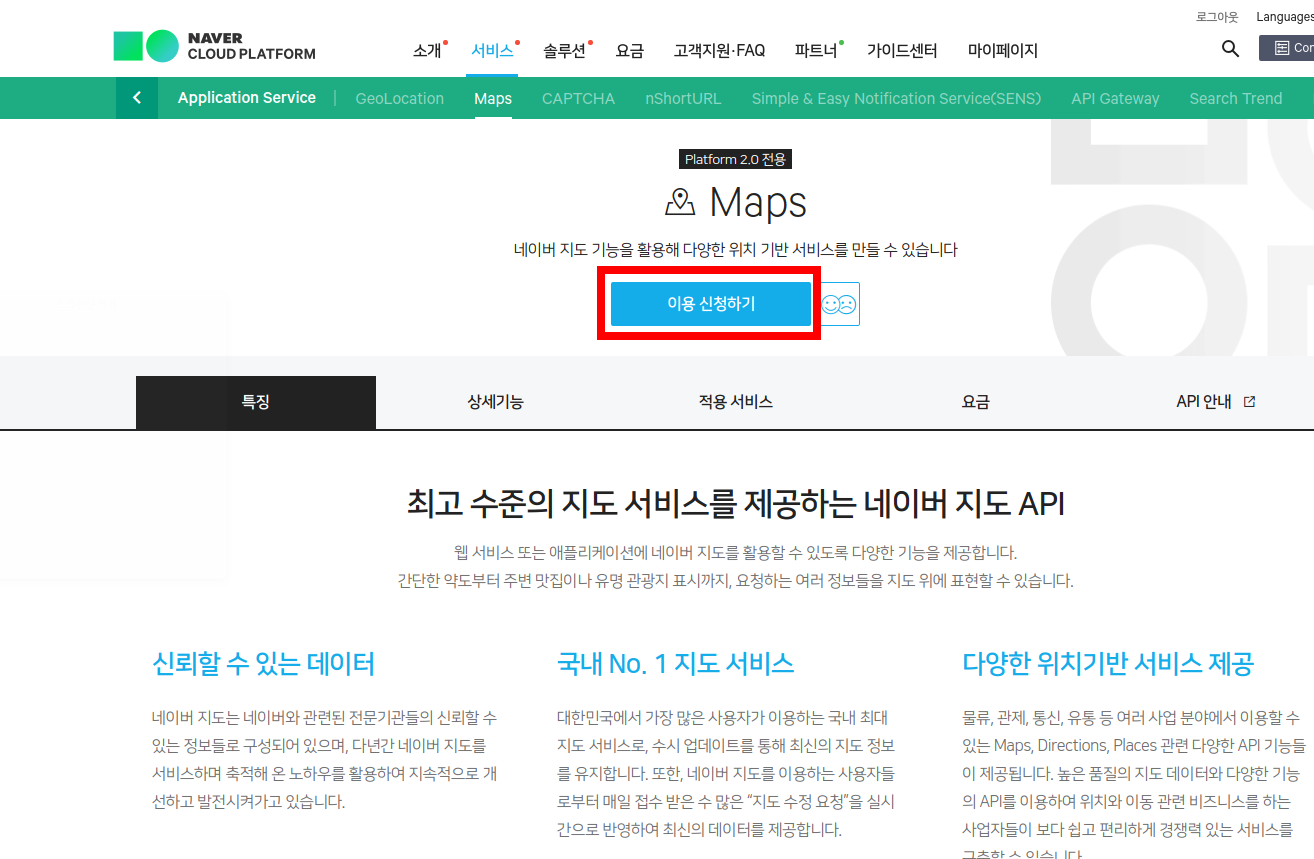Screen dimensions: 1314x859
Task: Open the 가이드센터 menu
Action: (x=903, y=50)
